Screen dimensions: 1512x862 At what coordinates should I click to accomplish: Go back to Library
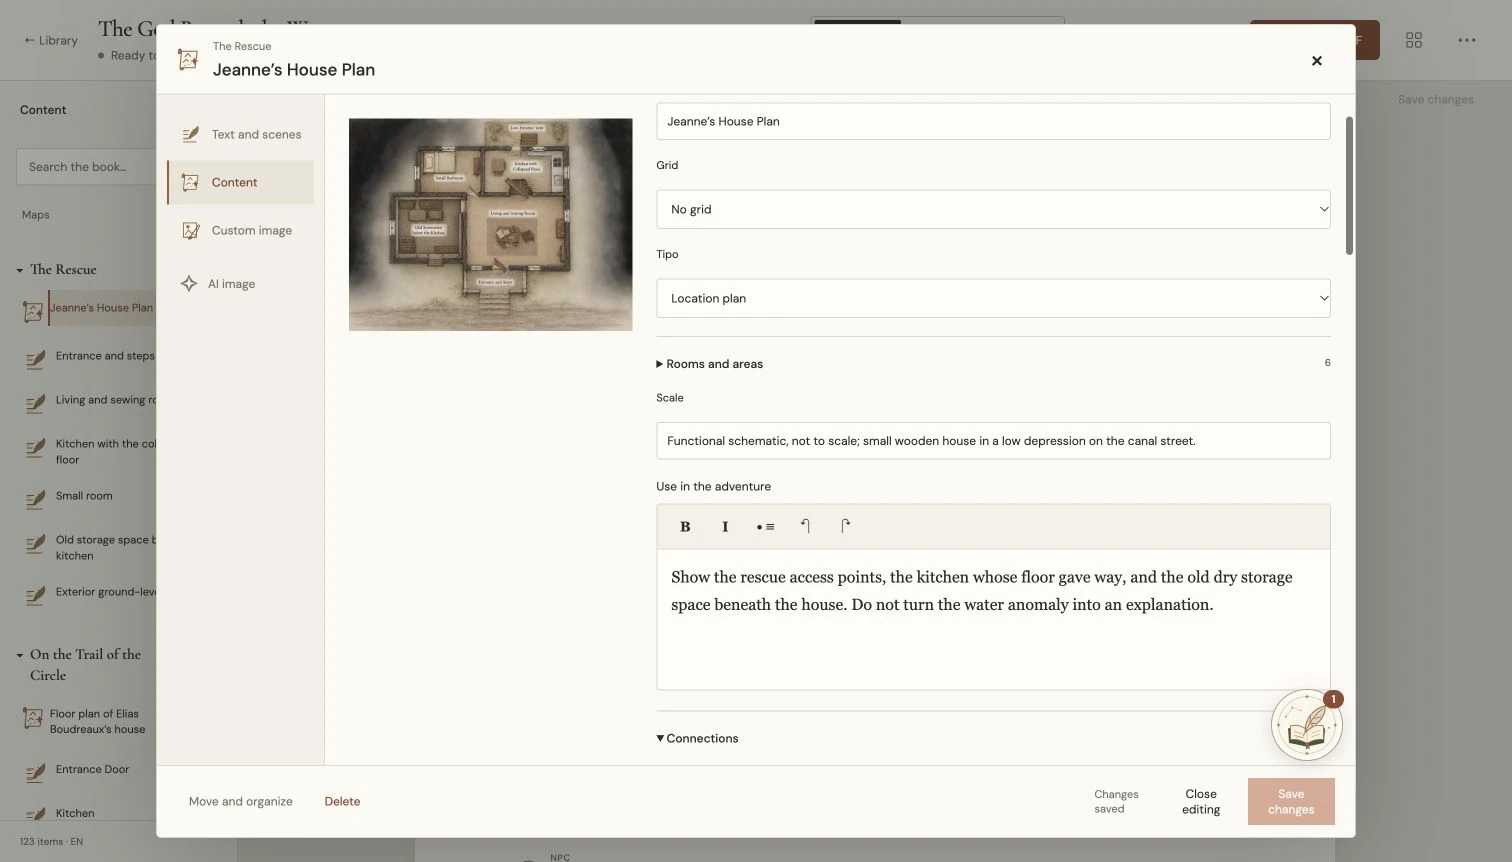pos(51,40)
